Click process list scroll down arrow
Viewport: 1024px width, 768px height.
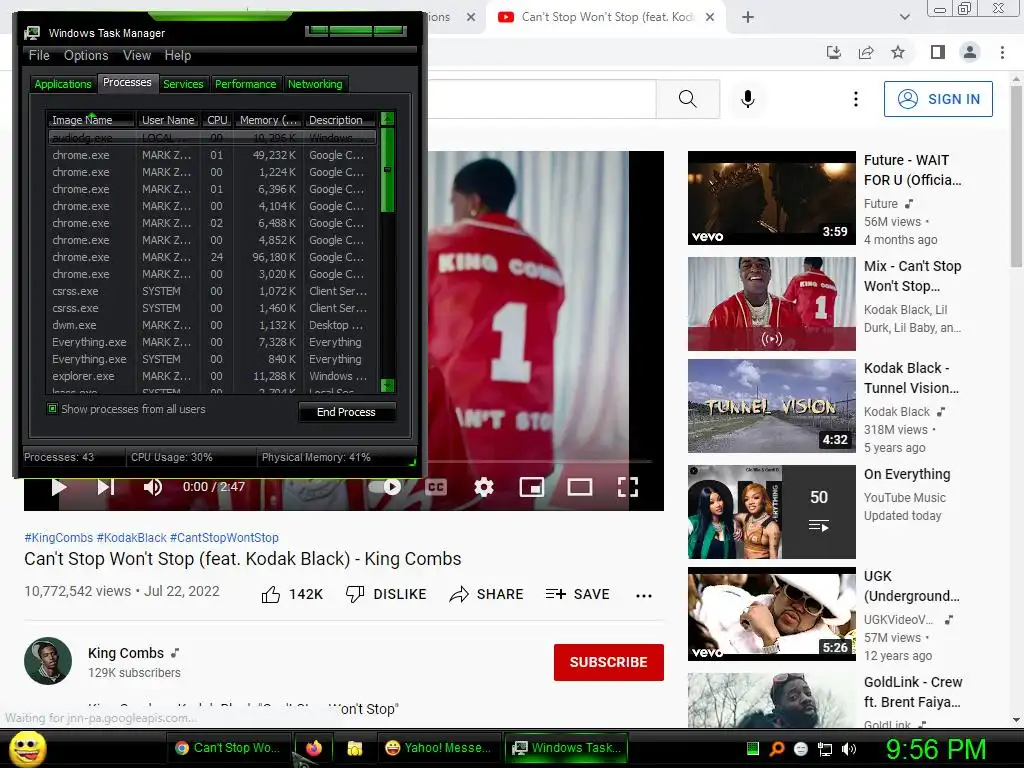[387, 385]
